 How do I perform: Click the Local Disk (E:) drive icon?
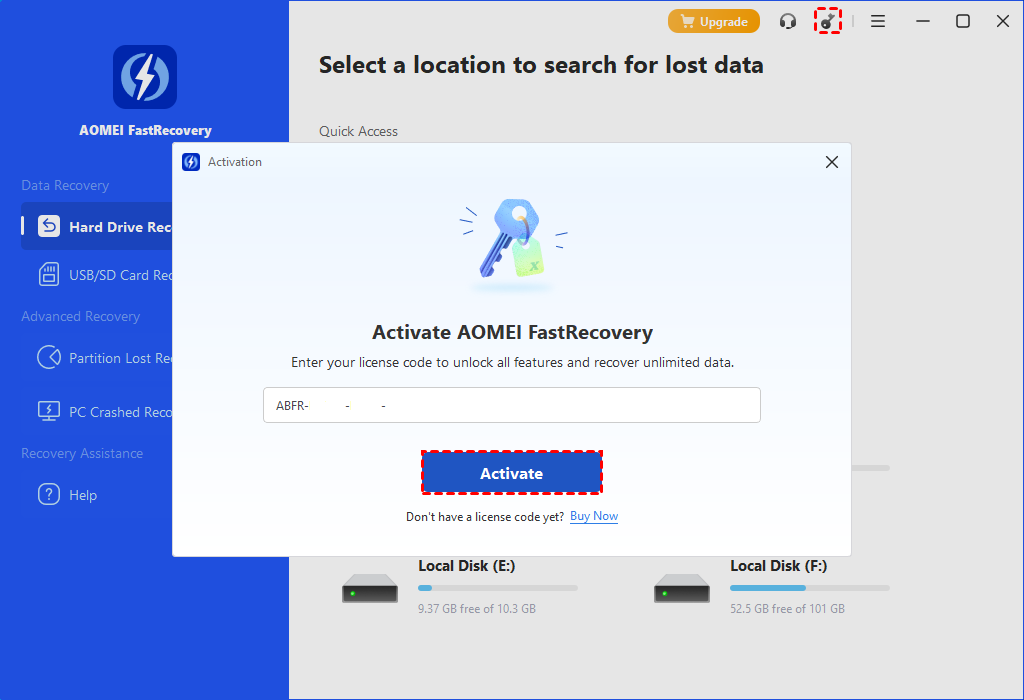coord(370,588)
